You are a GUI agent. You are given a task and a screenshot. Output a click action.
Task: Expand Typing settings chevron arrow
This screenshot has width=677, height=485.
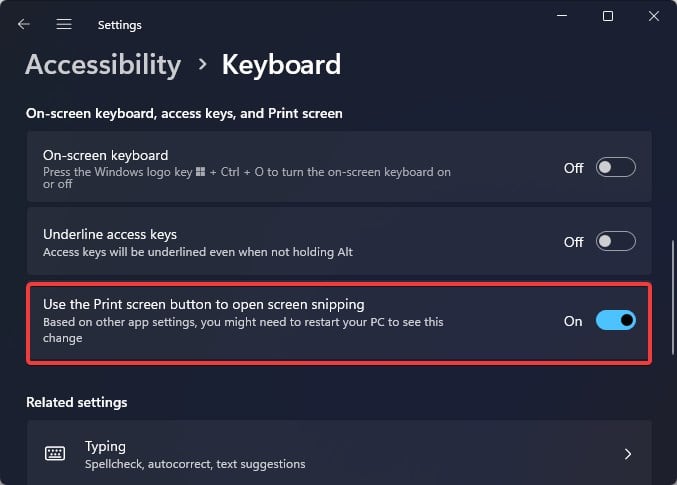628,454
